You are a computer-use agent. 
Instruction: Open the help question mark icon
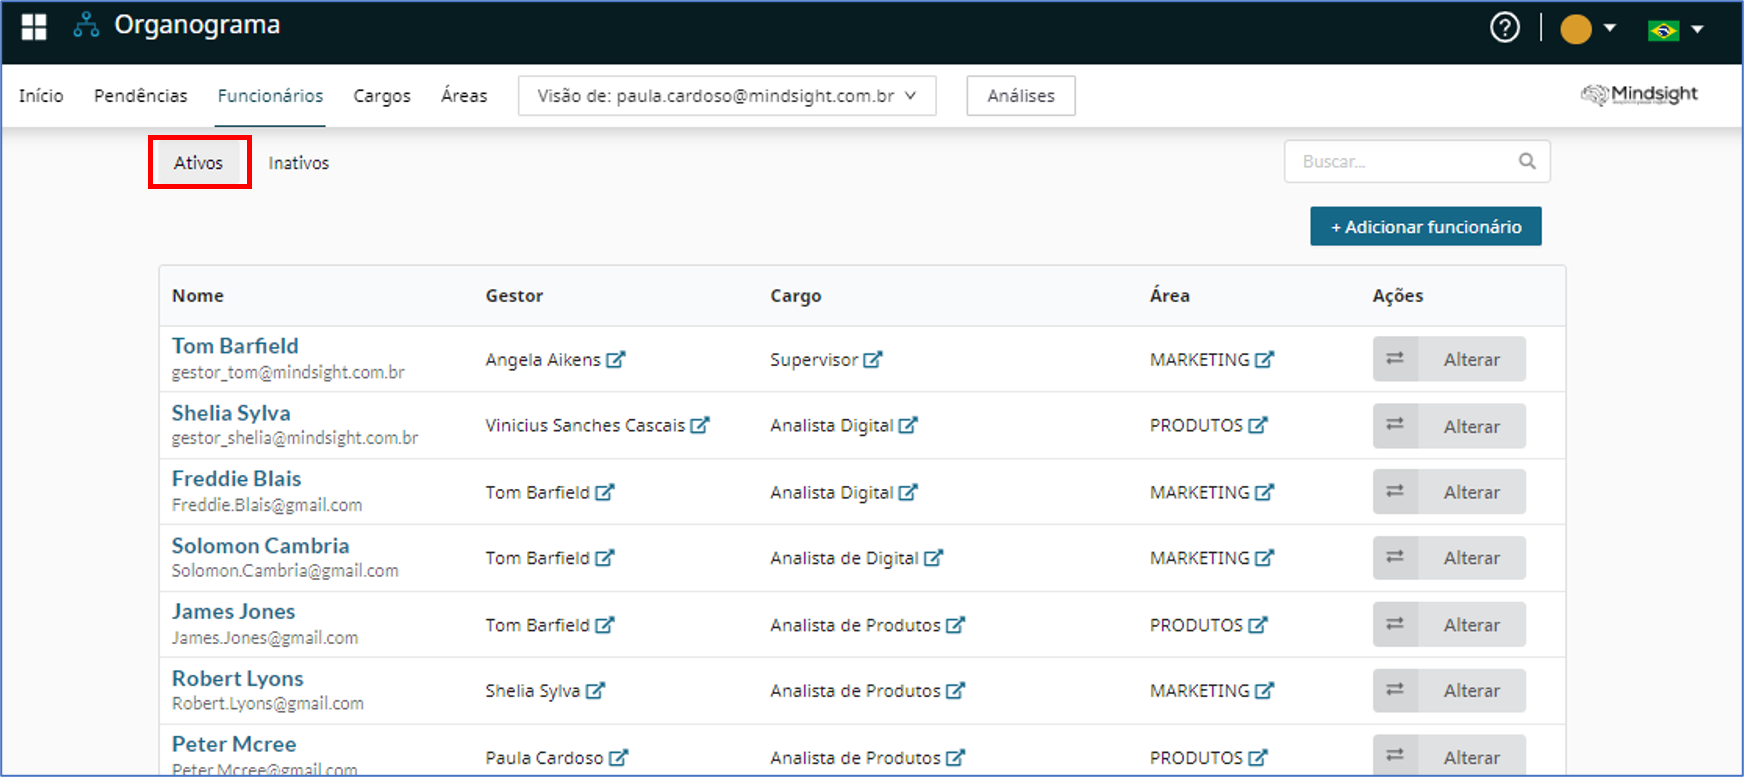pyautogui.click(x=1505, y=27)
